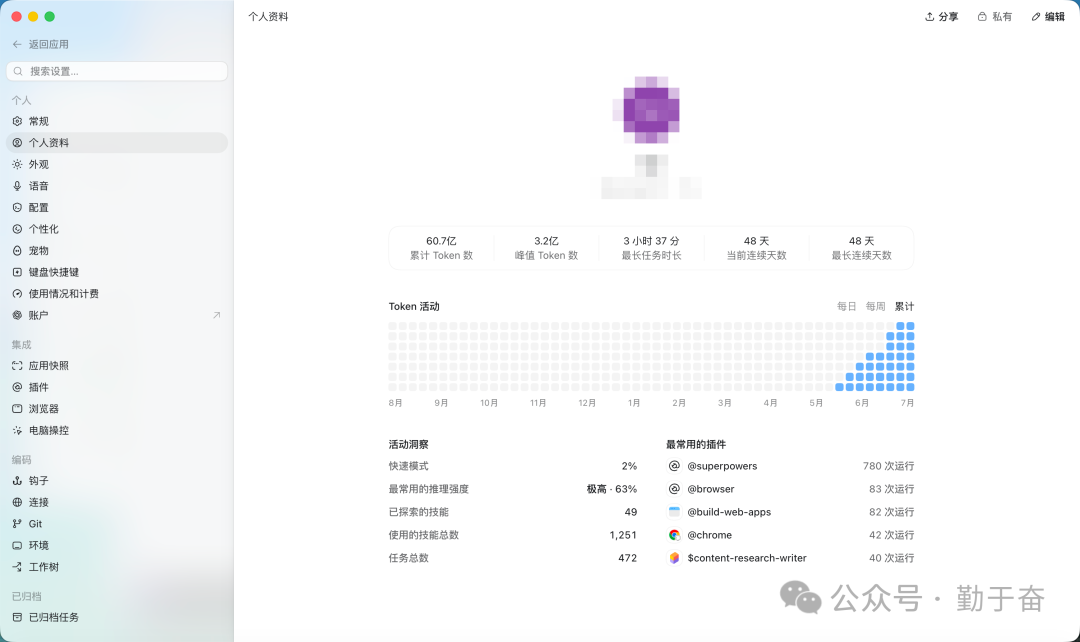
Task: Click the 工作树 icon in sidebar
Action: coord(17,567)
